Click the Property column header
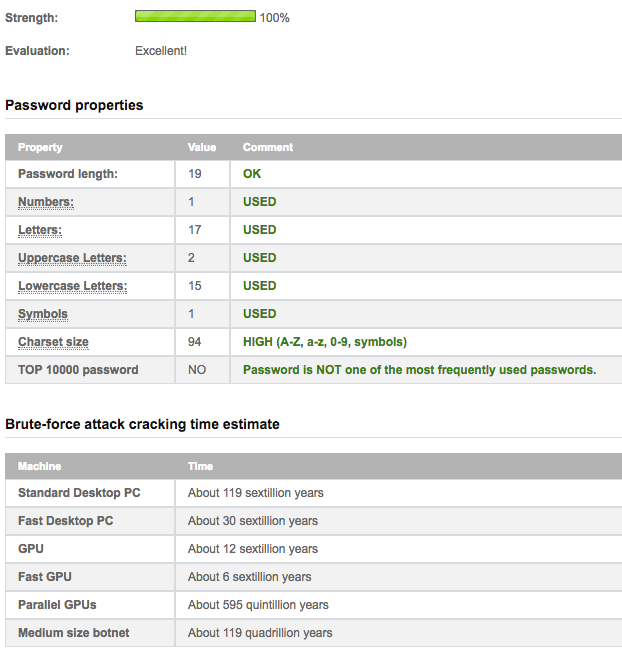 click(40, 147)
